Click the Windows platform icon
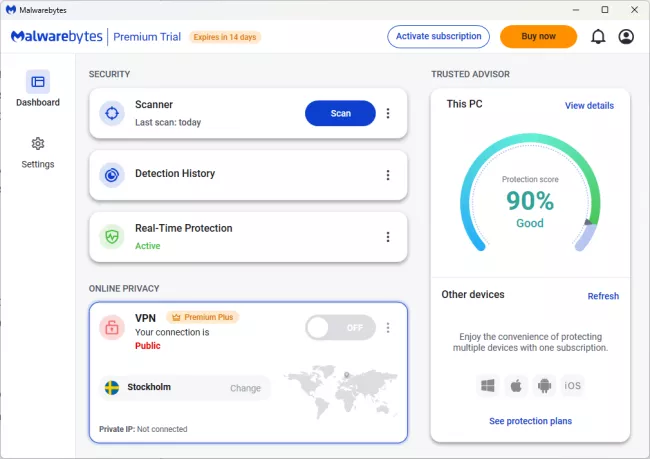The image size is (650, 459). [x=488, y=386]
